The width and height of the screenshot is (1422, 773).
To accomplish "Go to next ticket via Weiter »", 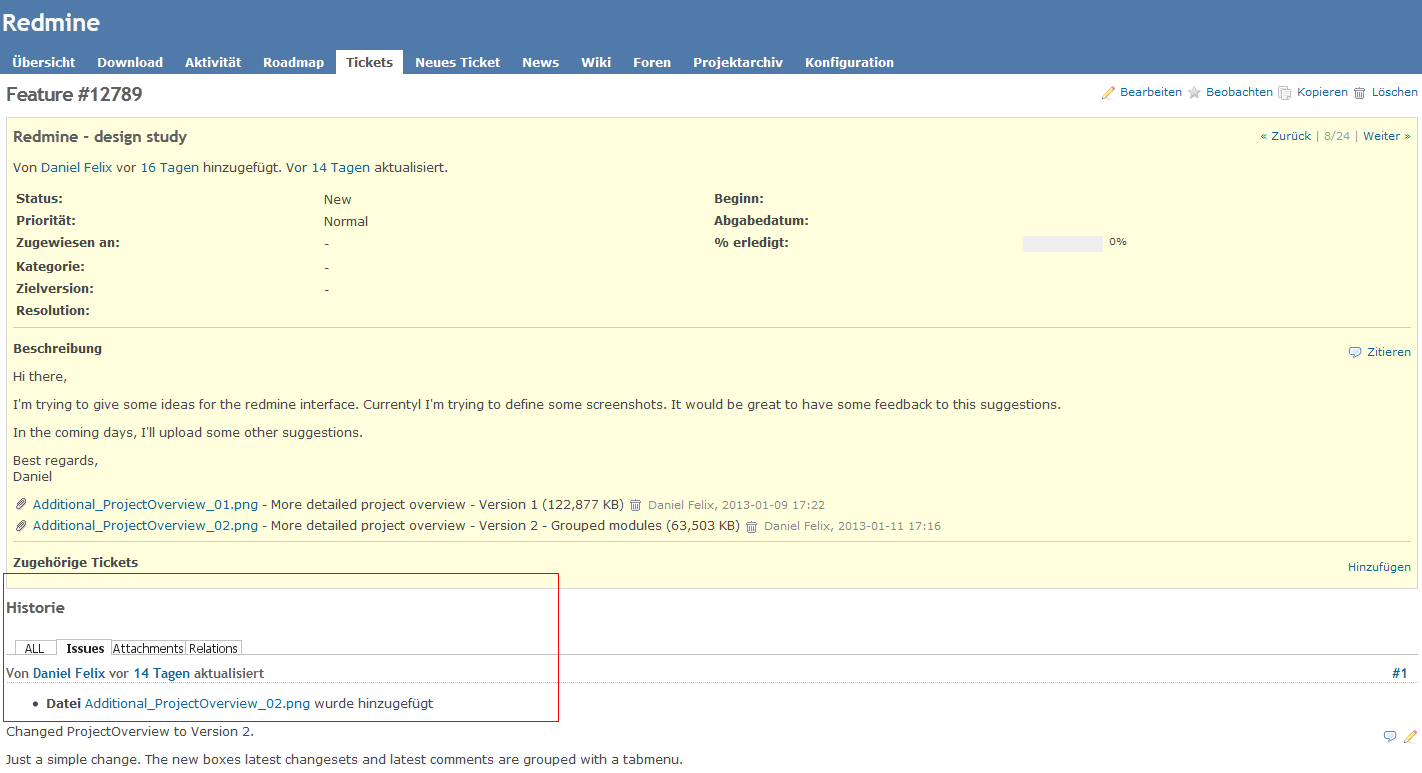I will (x=1386, y=136).
